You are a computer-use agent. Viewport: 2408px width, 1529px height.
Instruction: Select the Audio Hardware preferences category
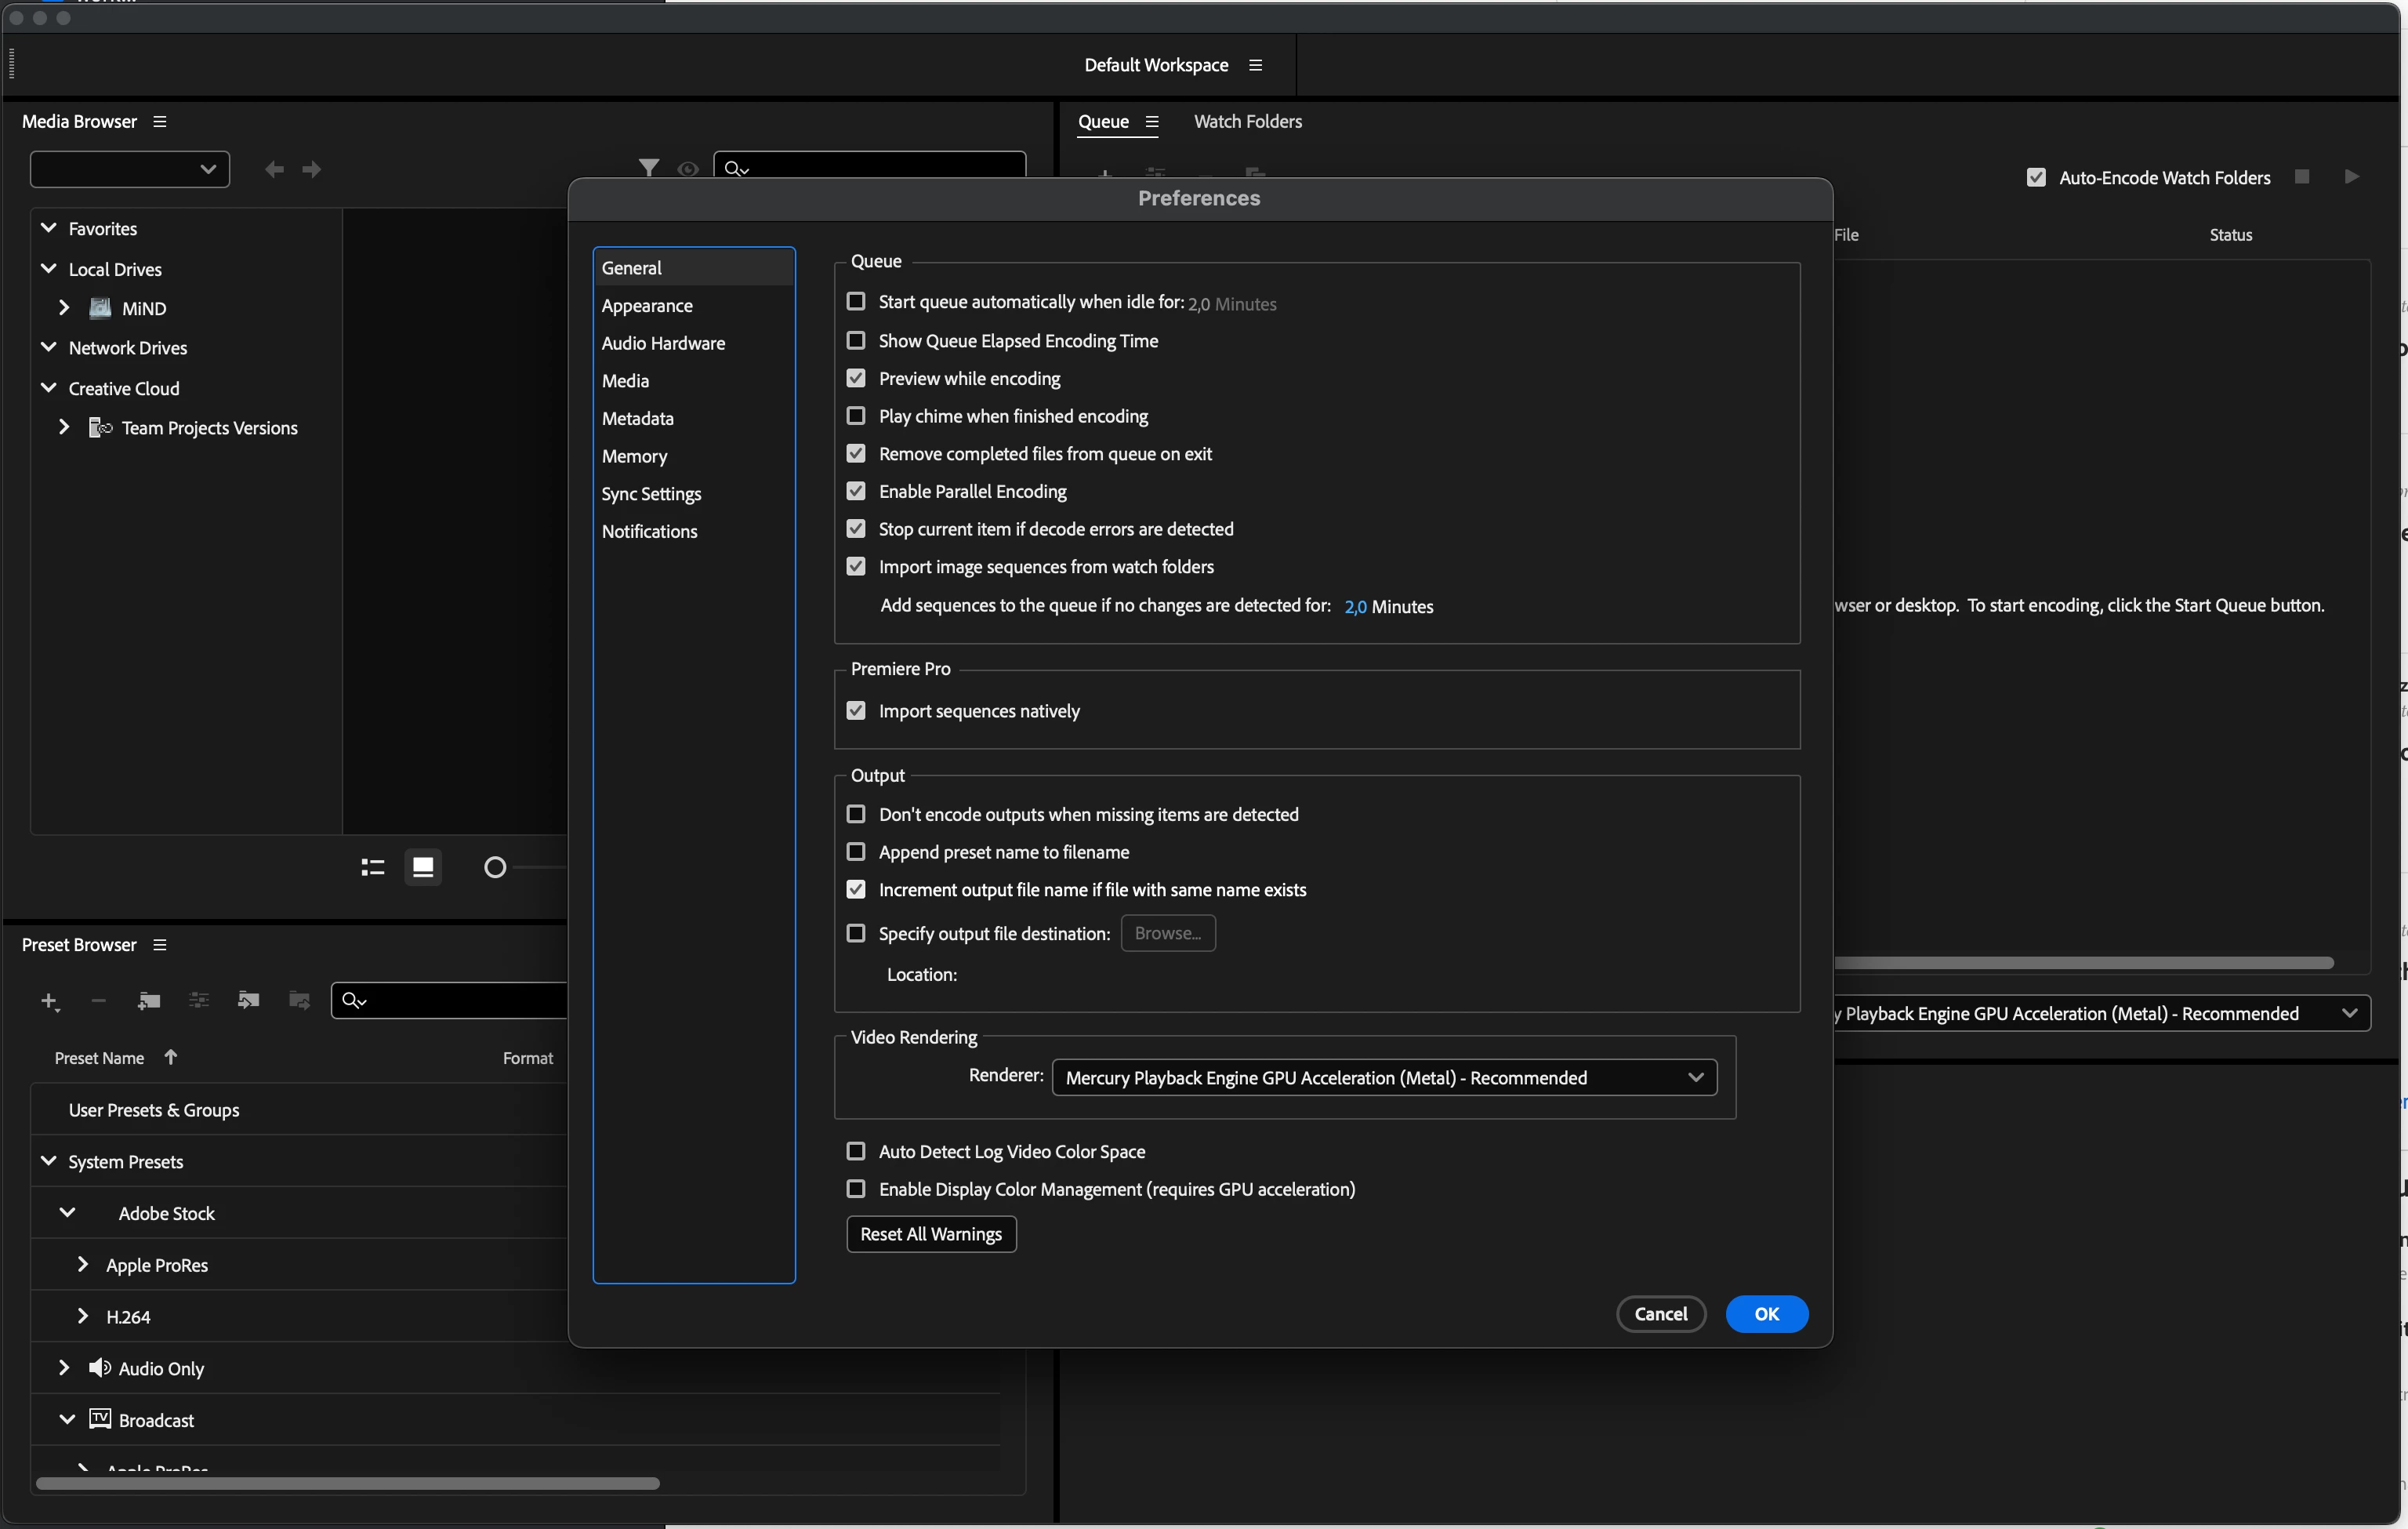click(663, 343)
